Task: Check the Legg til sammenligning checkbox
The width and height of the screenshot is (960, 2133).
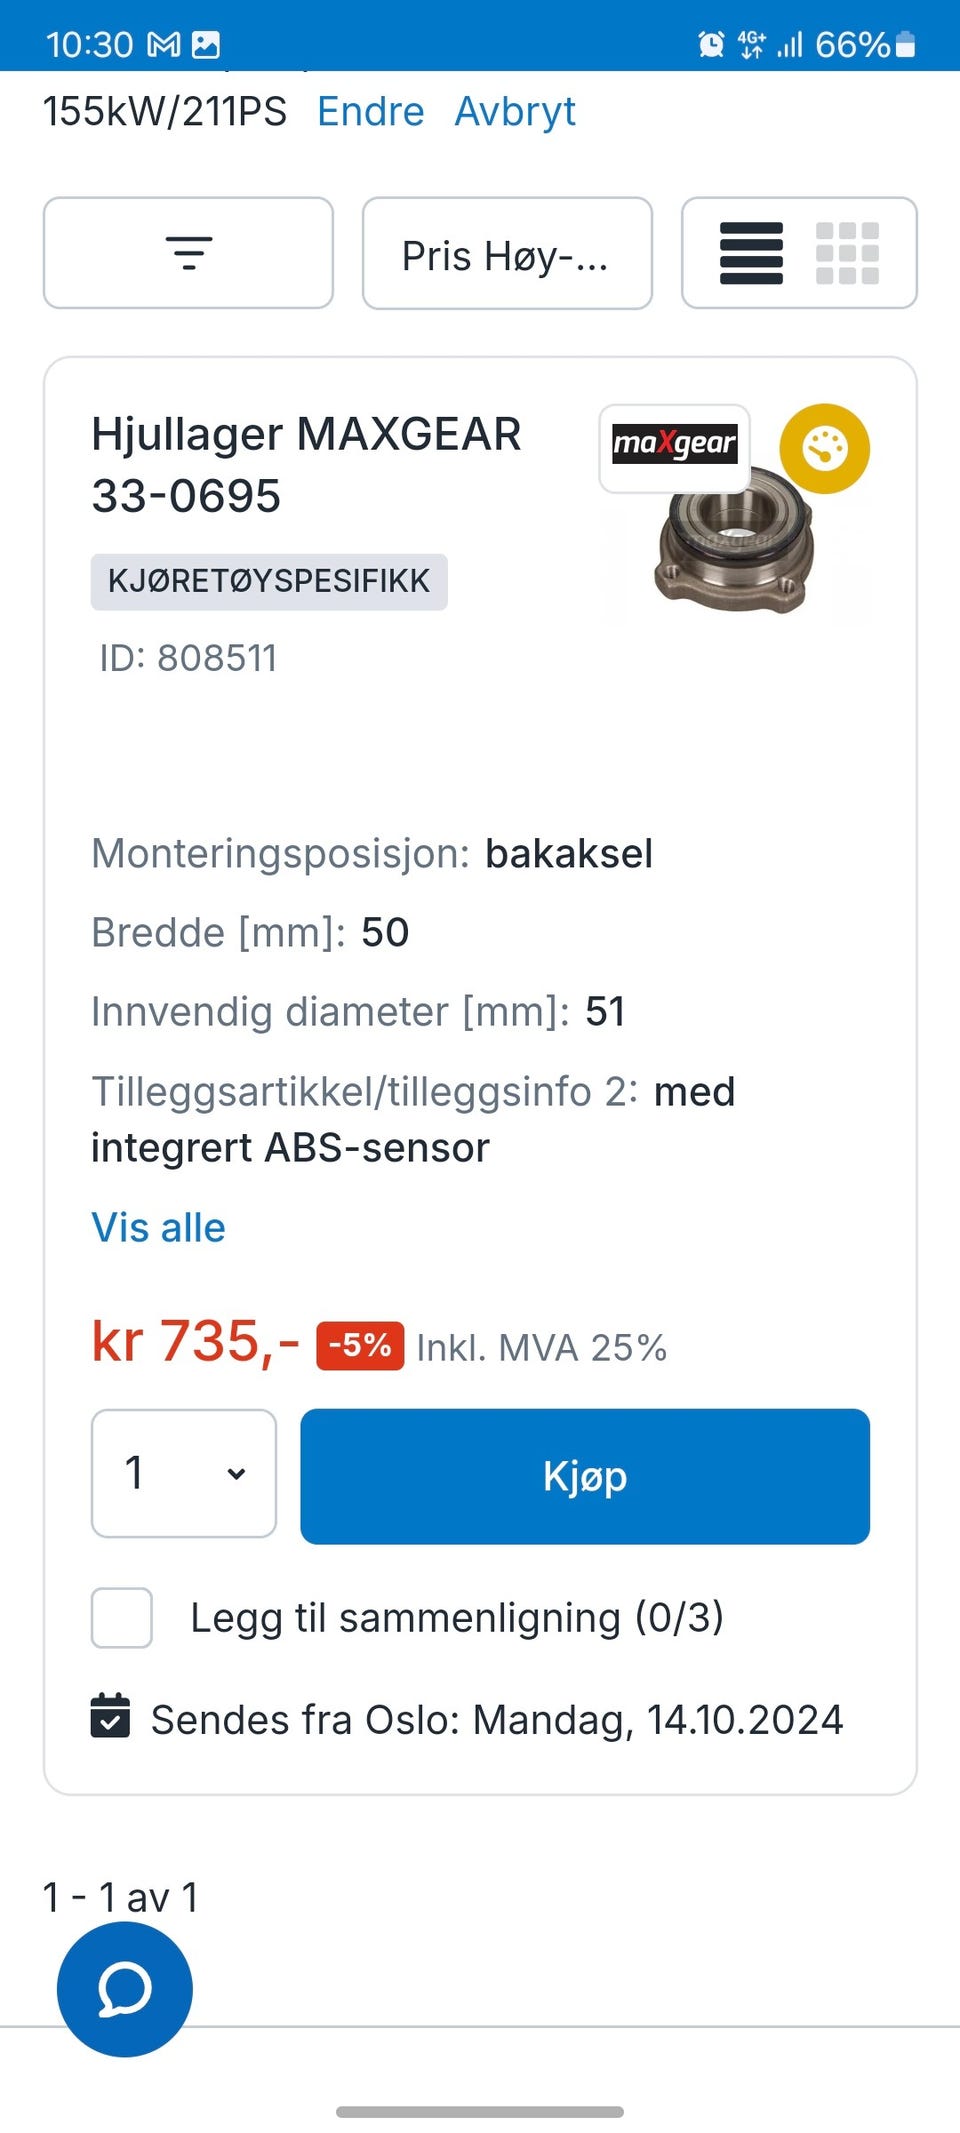Action: (x=122, y=1617)
